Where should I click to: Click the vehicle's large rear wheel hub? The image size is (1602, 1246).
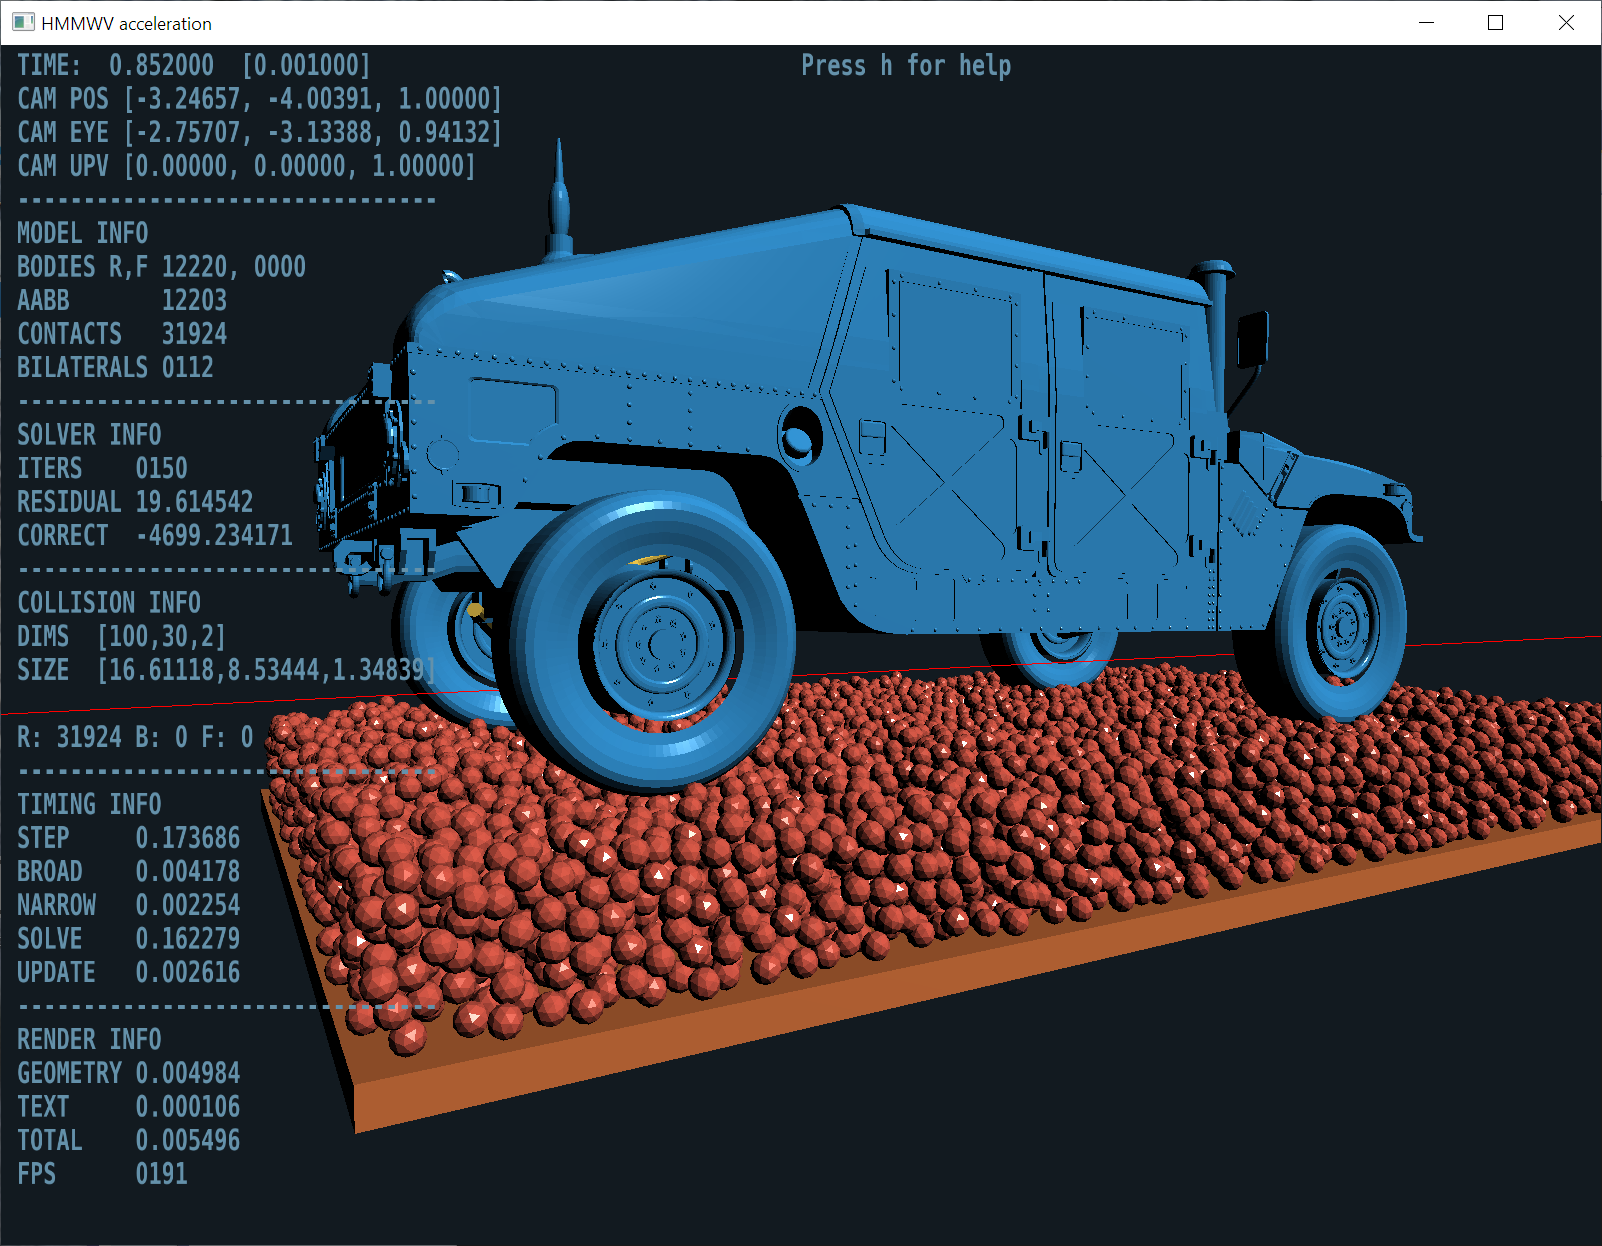point(658,644)
